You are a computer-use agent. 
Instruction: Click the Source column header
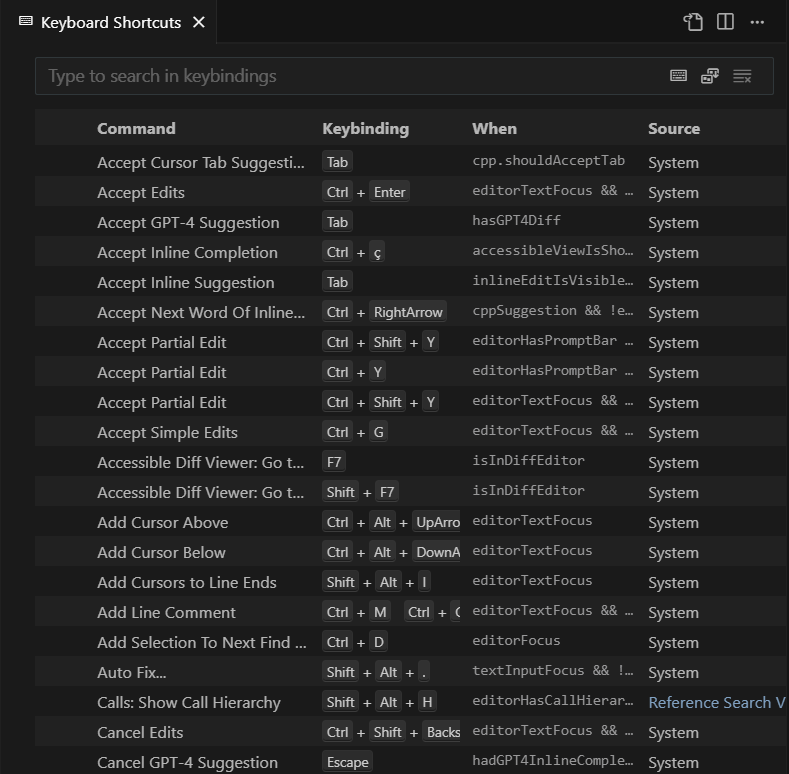coord(674,129)
